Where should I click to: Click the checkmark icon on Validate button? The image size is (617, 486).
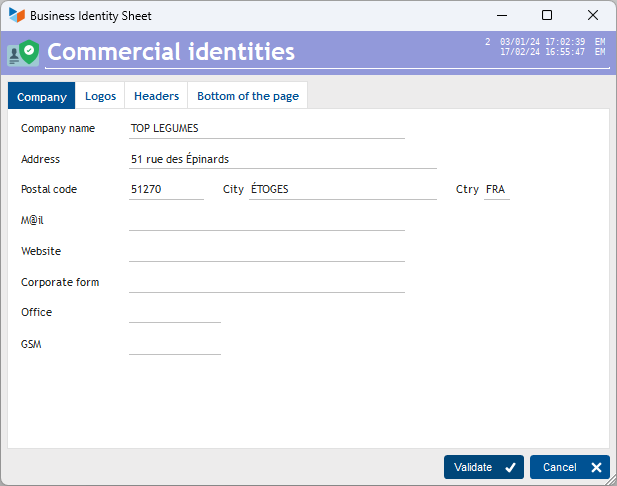click(x=510, y=468)
